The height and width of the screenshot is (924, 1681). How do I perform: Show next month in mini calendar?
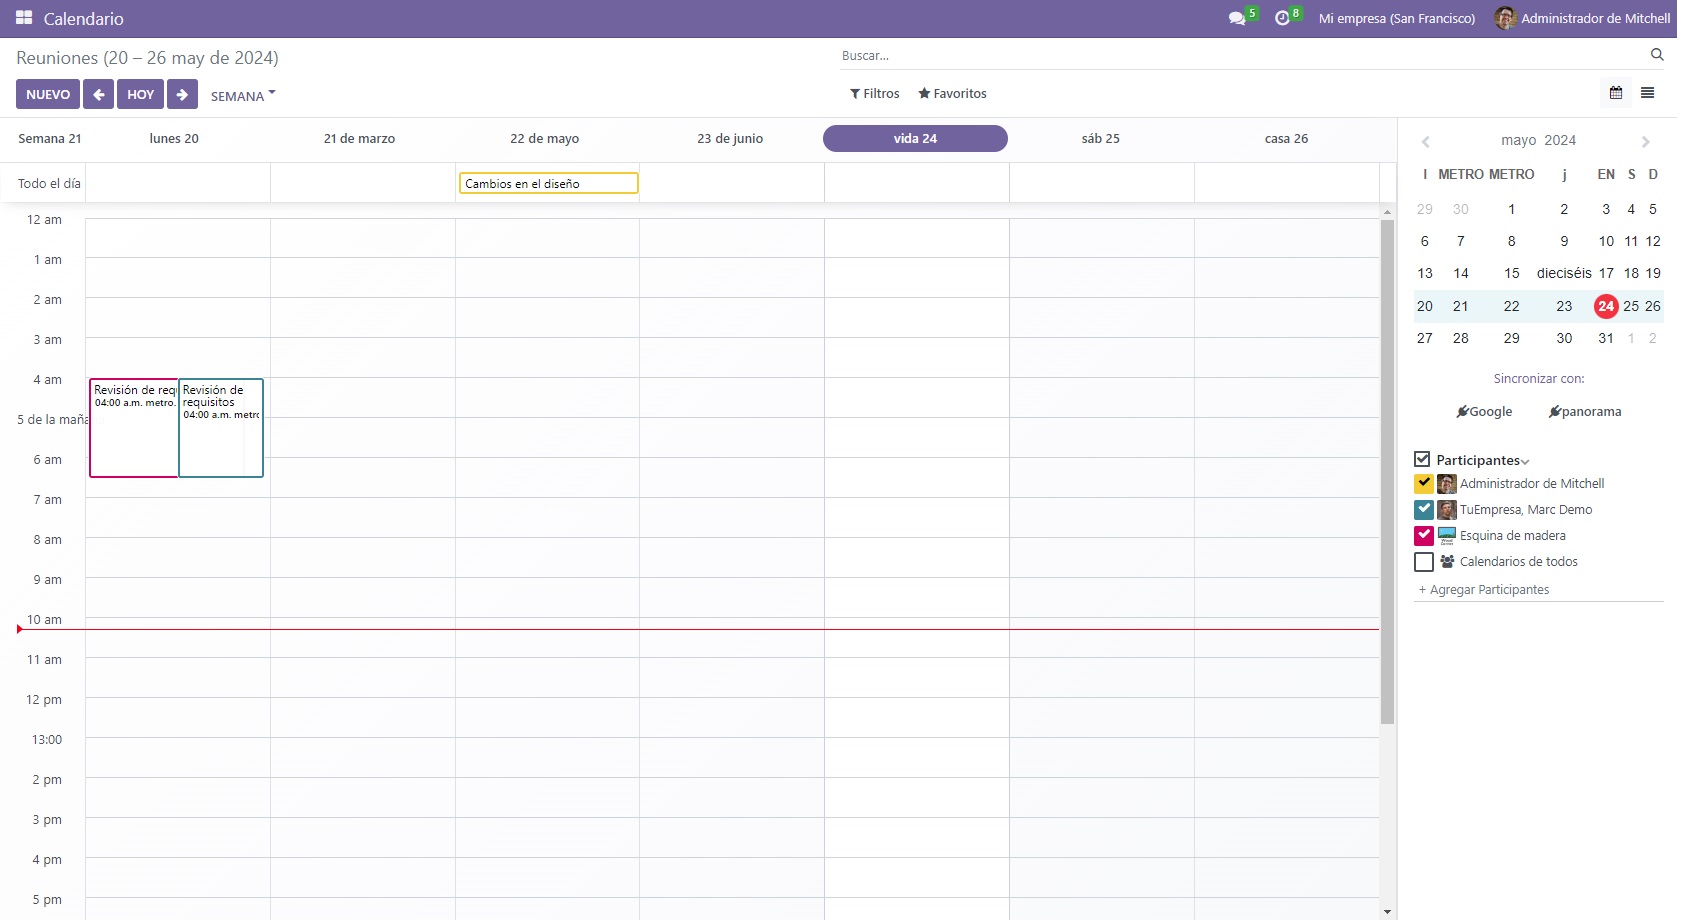(x=1645, y=141)
